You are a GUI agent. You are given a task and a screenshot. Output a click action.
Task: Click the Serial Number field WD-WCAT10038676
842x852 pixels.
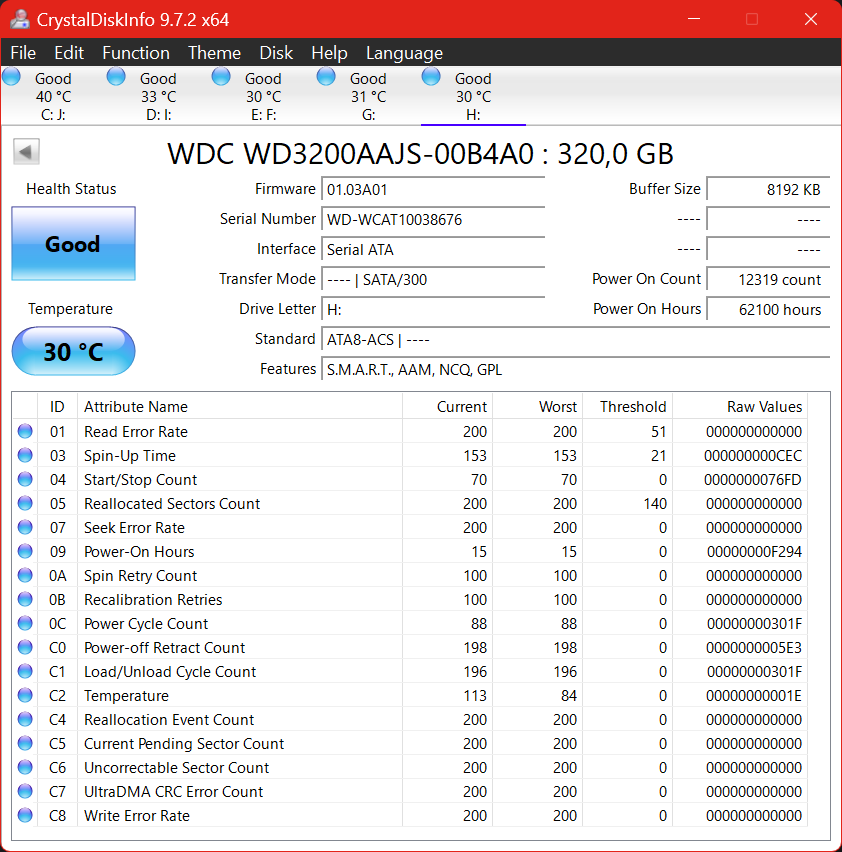(x=433, y=220)
